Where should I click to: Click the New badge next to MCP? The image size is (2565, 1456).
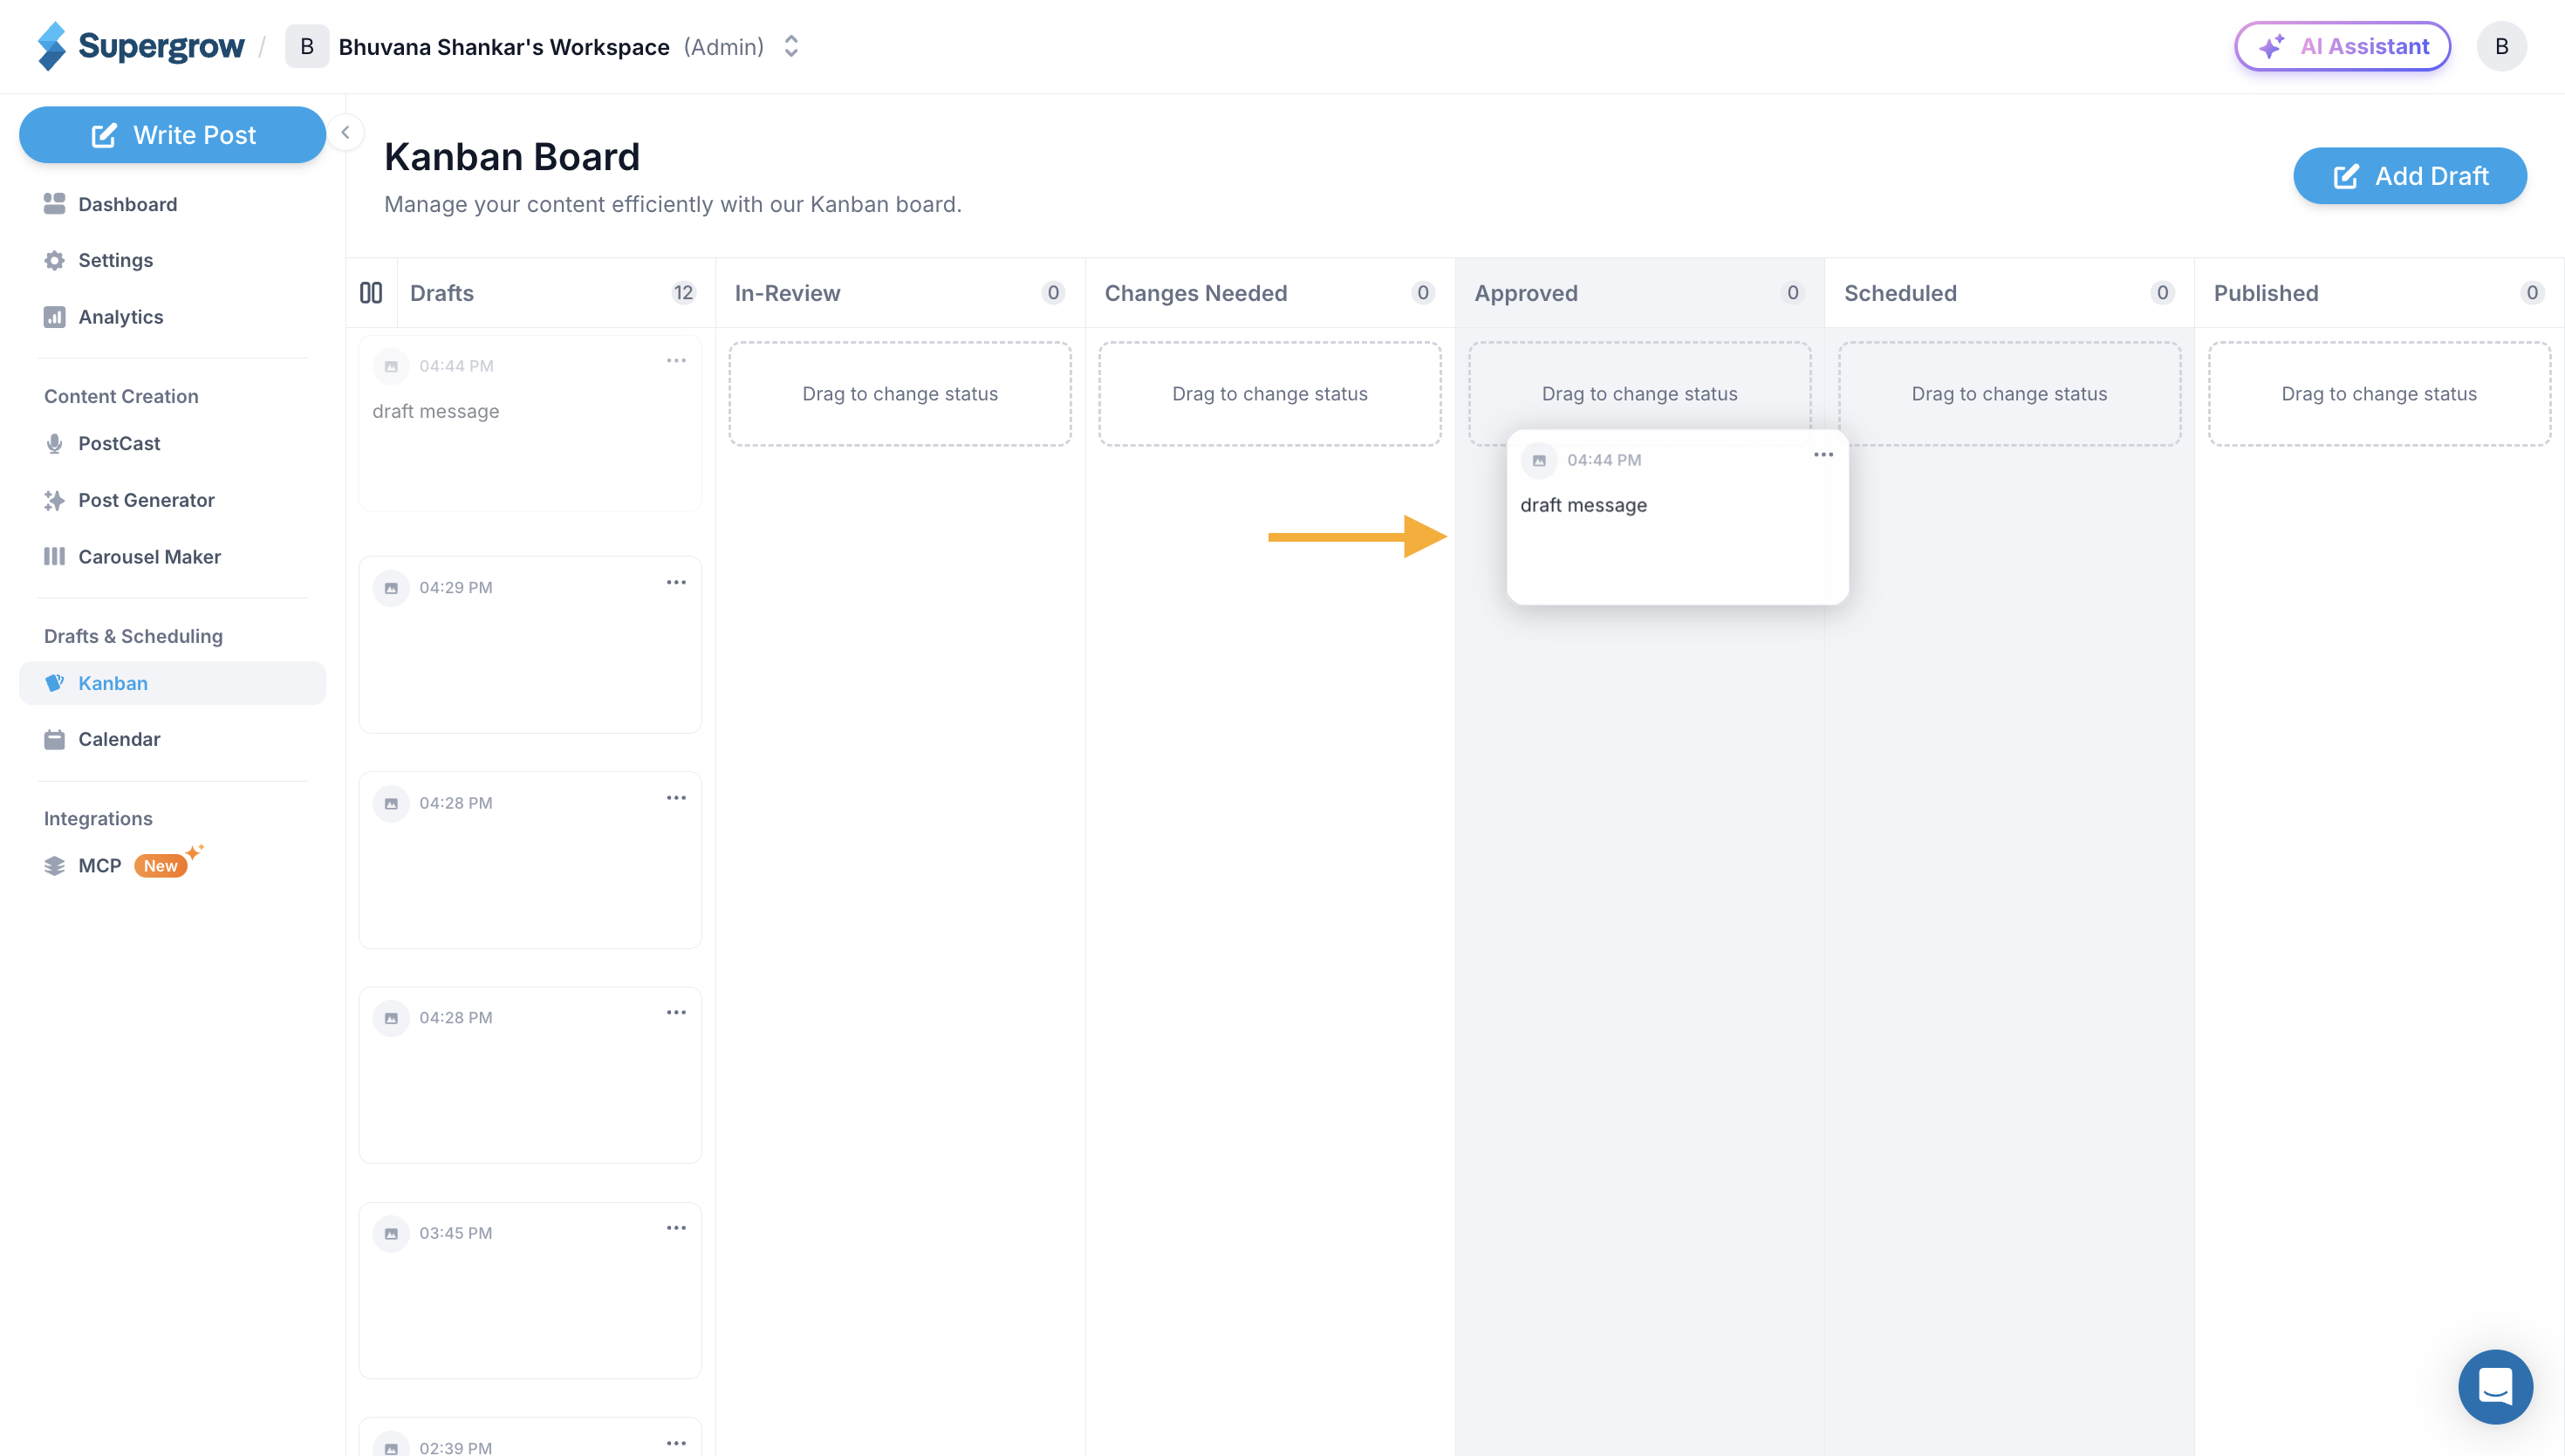[x=160, y=866]
